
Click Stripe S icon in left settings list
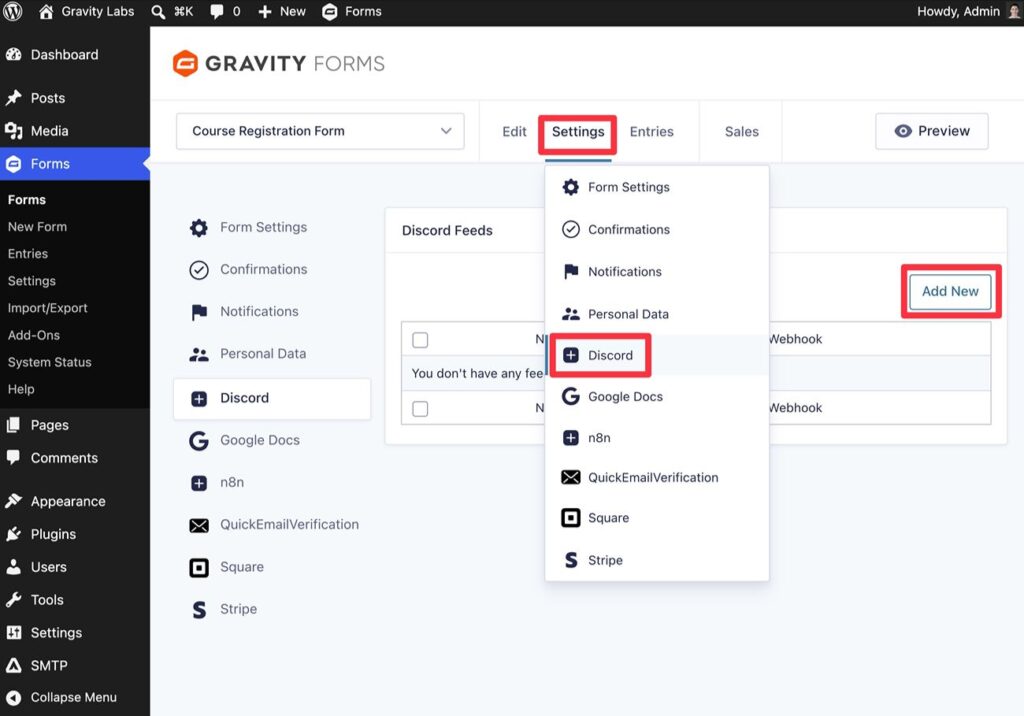pos(199,610)
